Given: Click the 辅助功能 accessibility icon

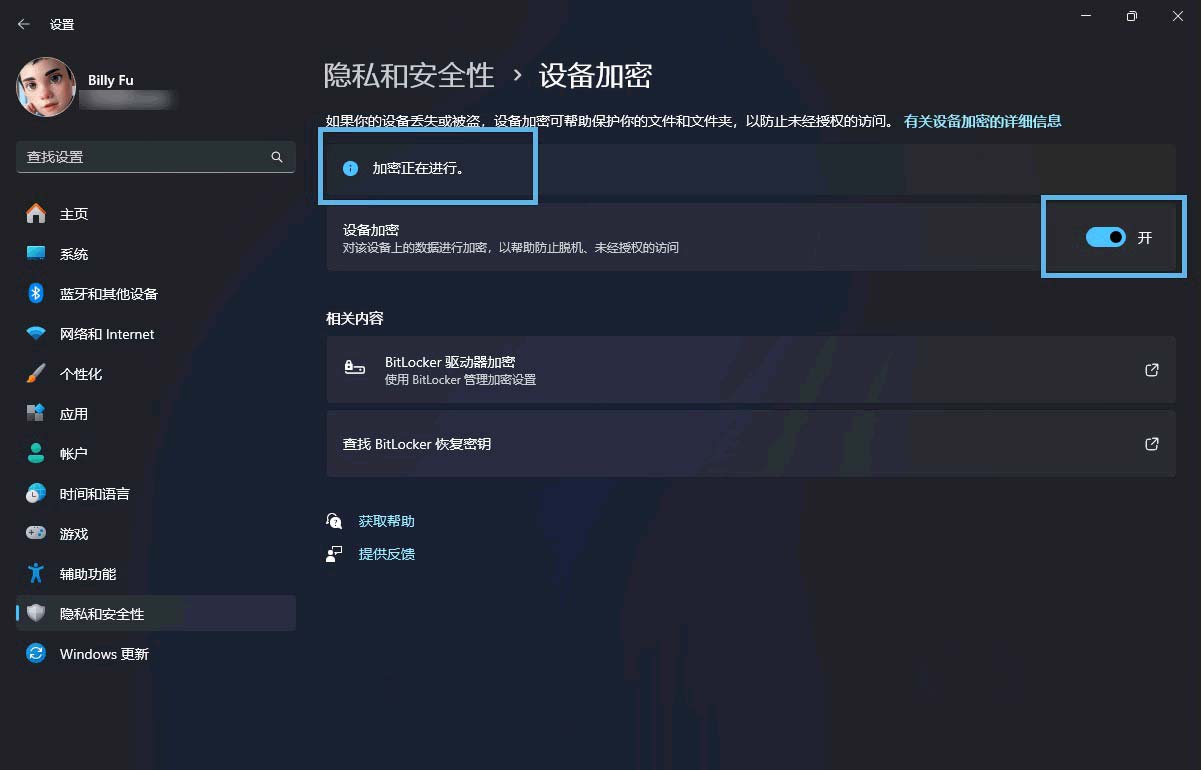Looking at the screenshot, I should pyautogui.click(x=36, y=574).
